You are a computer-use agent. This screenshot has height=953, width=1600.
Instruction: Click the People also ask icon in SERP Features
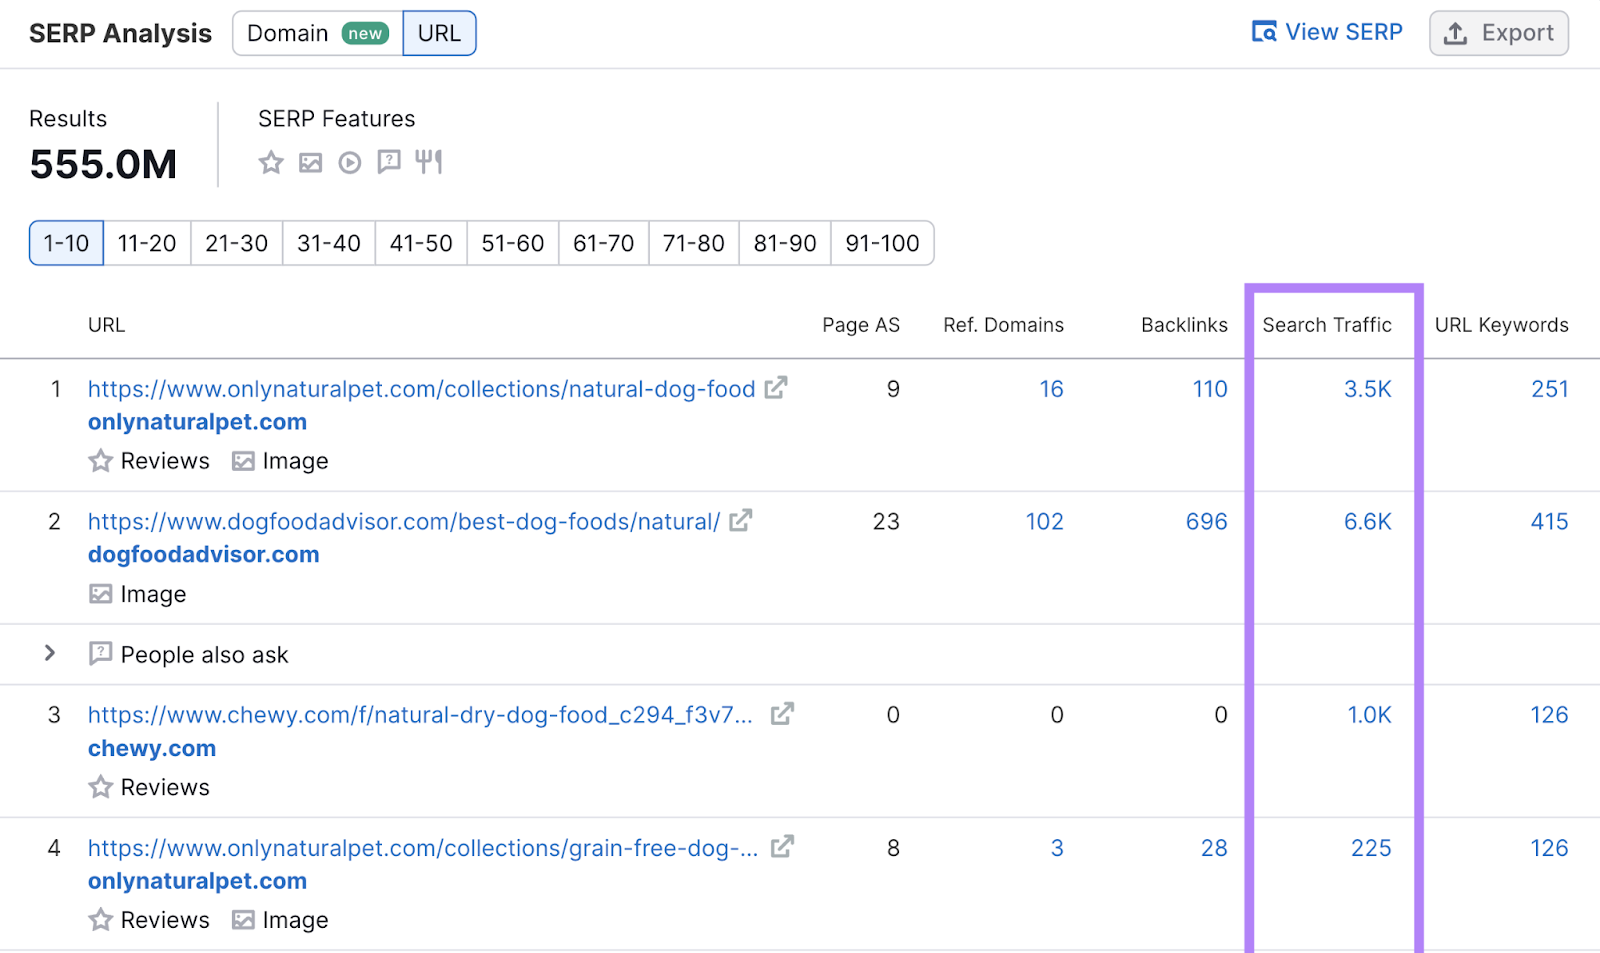click(x=389, y=162)
